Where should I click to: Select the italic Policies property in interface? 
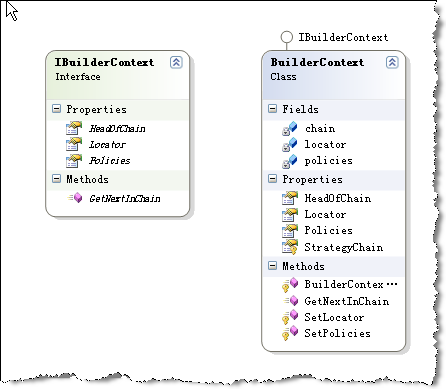(110, 160)
